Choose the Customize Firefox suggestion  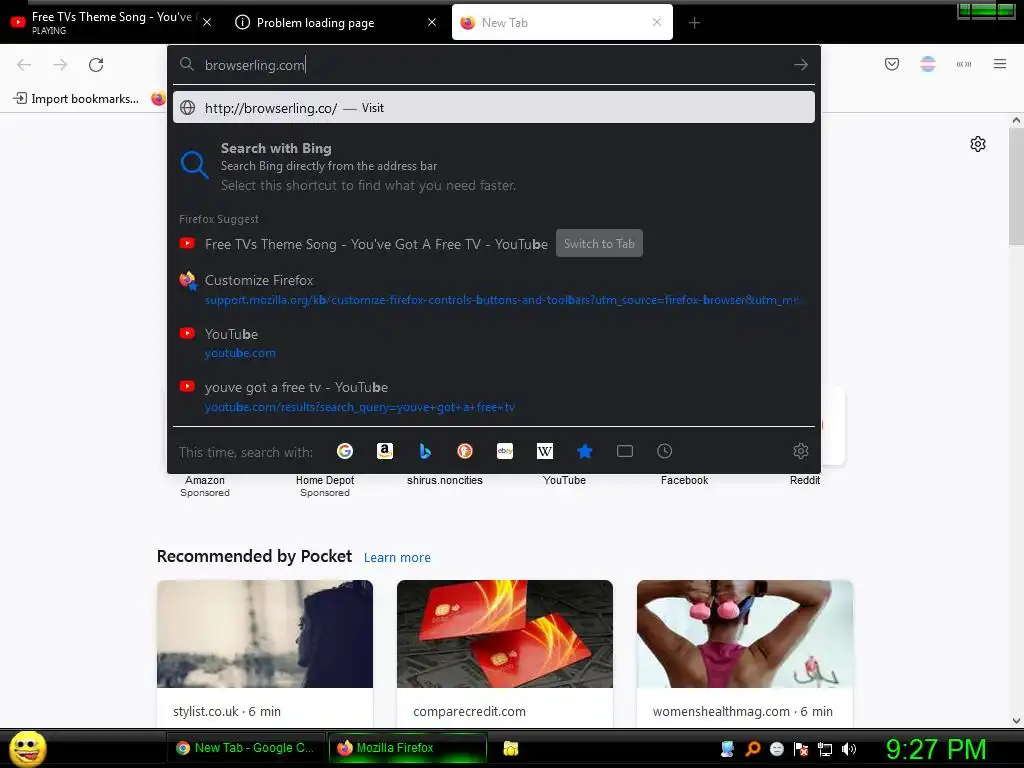tap(494, 289)
